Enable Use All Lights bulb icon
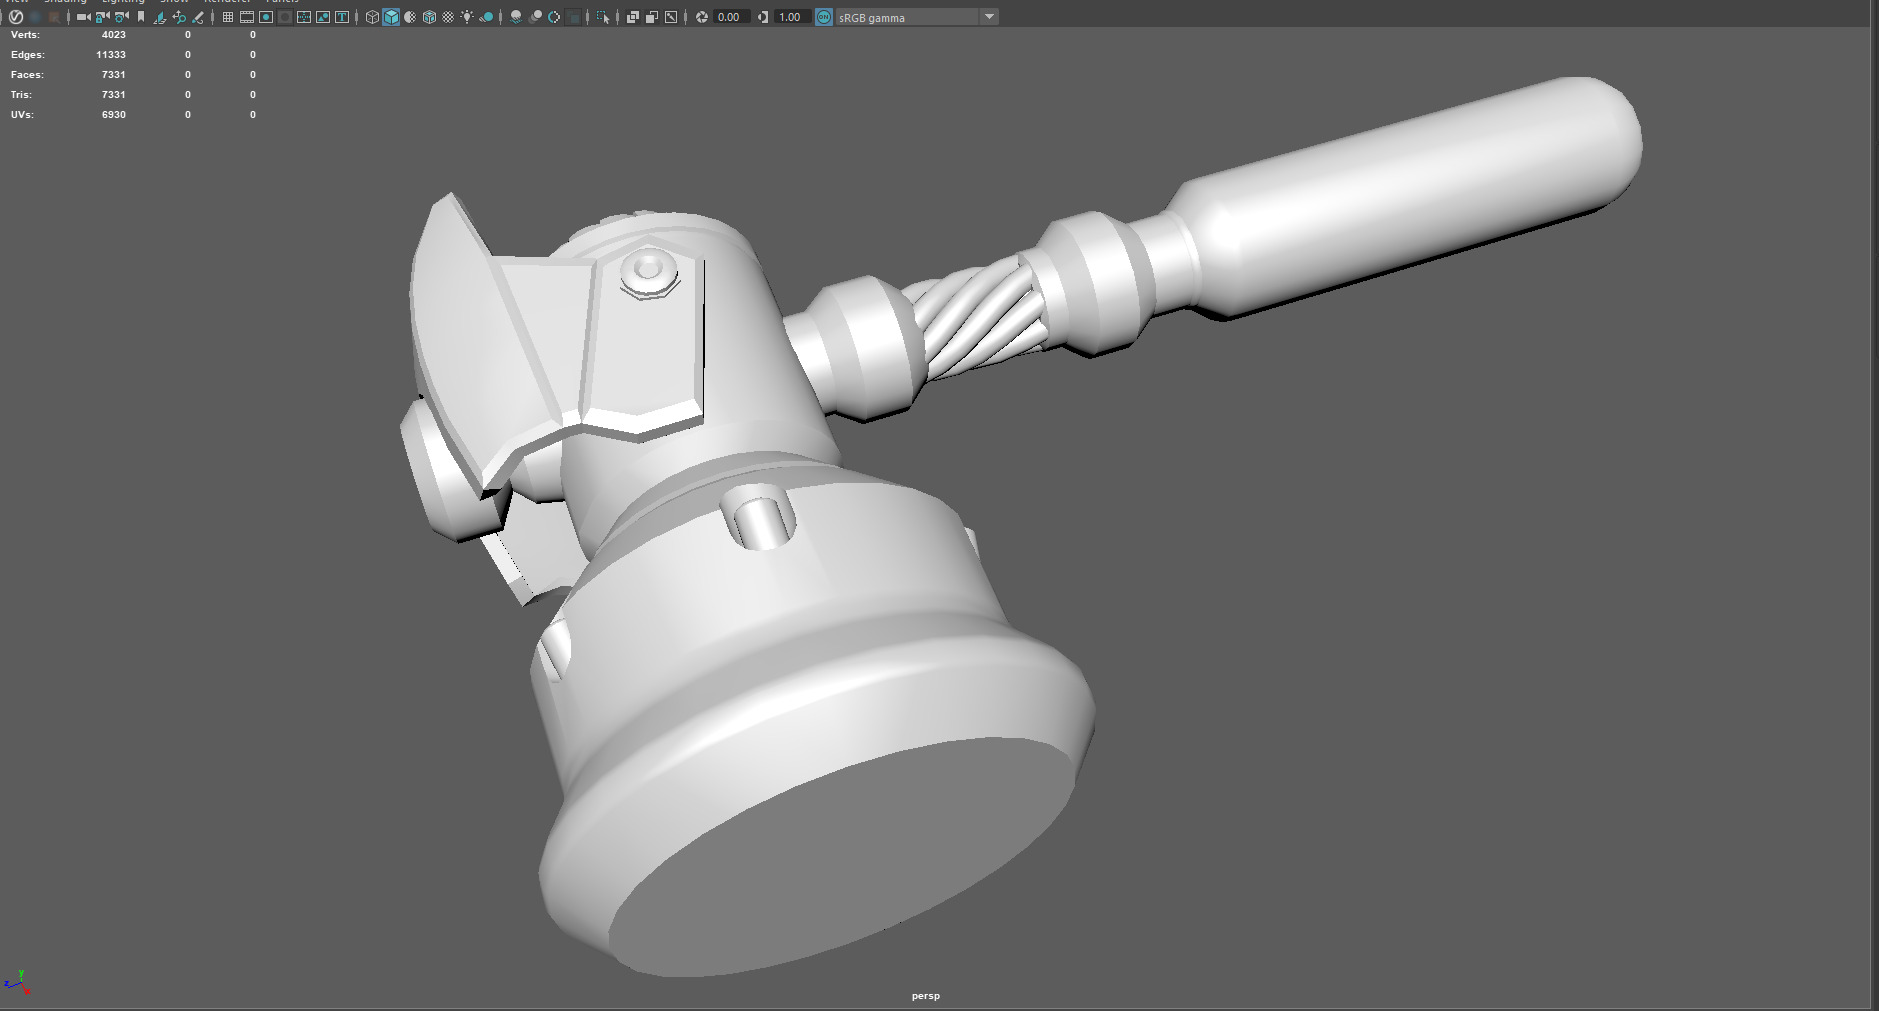Image resolution: width=1879 pixels, height=1011 pixels. [467, 17]
